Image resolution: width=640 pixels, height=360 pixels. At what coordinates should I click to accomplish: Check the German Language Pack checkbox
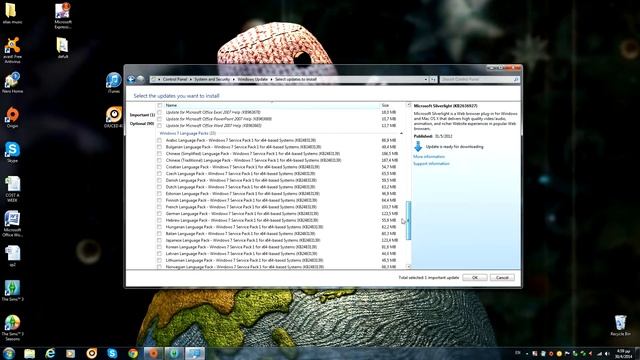[x=160, y=213]
